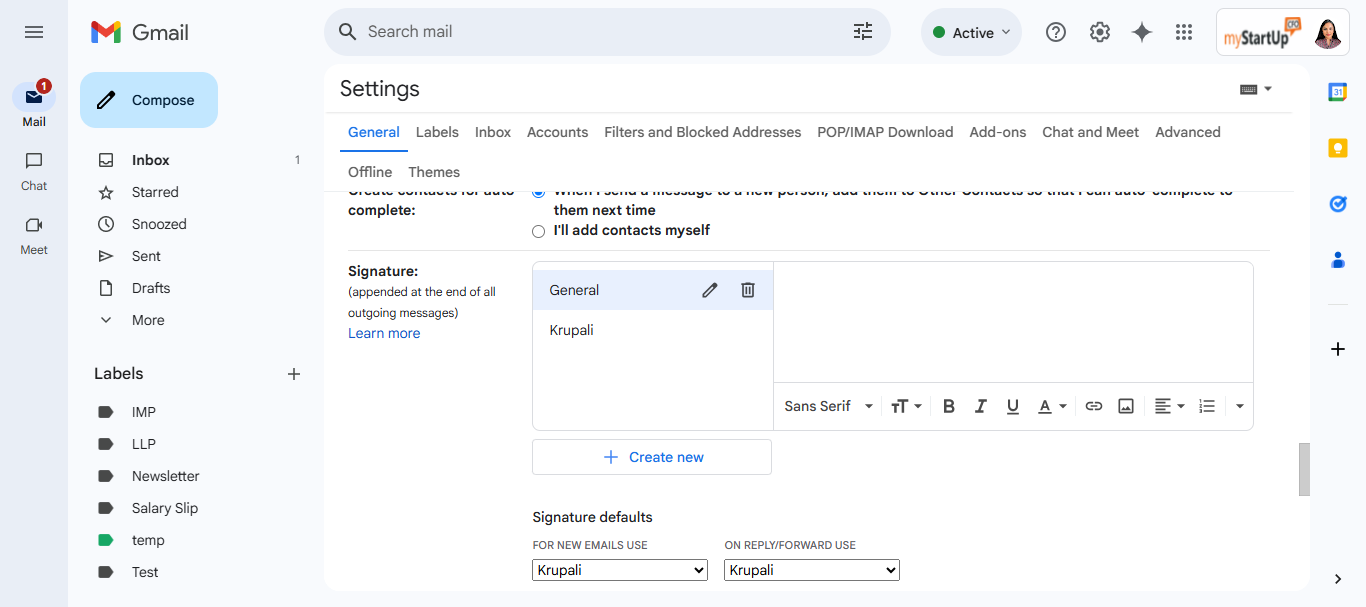Open the Google apps grid
The width and height of the screenshot is (1366, 607).
pos(1184,32)
